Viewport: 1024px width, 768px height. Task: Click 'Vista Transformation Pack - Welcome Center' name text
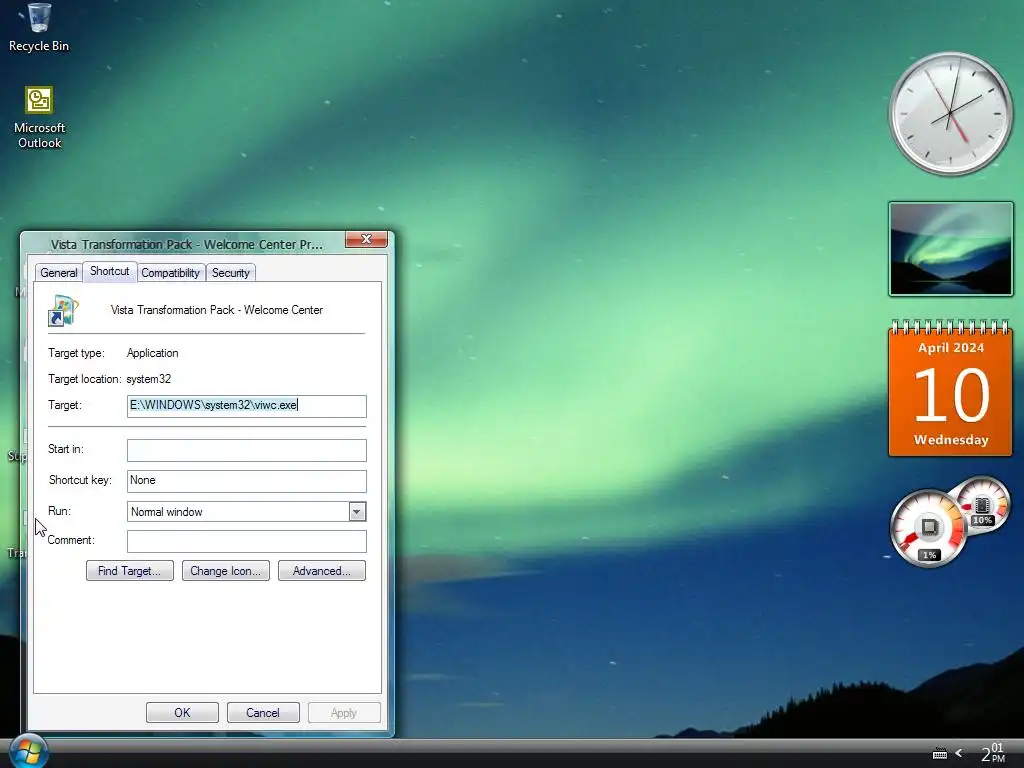point(217,310)
